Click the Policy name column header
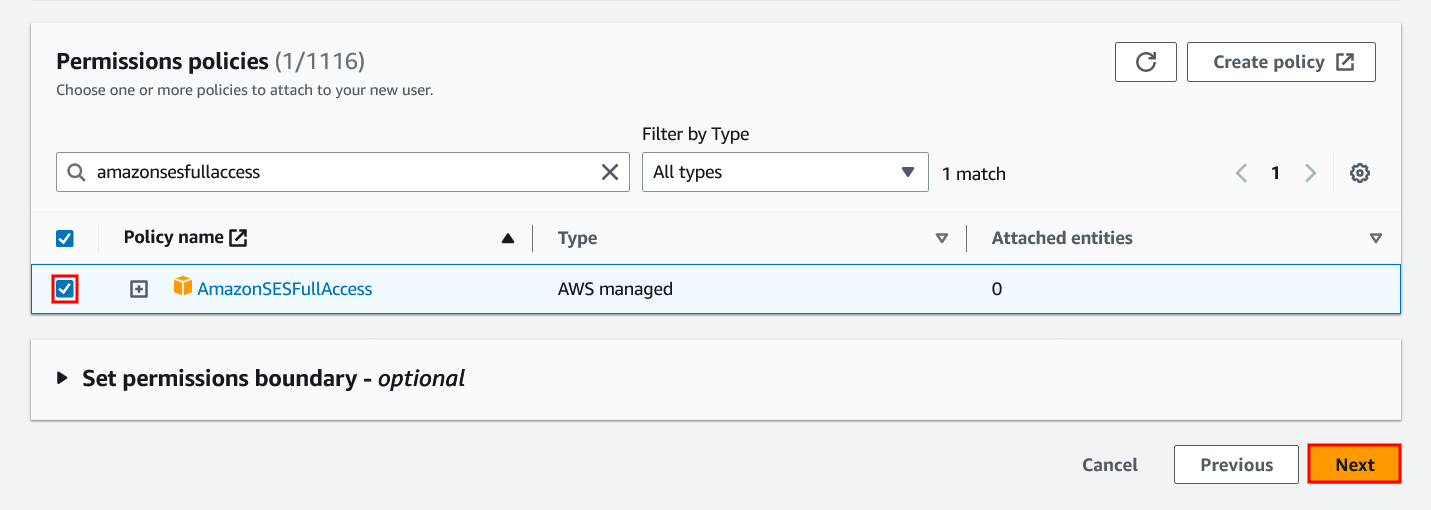This screenshot has width=1431, height=510. tap(174, 237)
